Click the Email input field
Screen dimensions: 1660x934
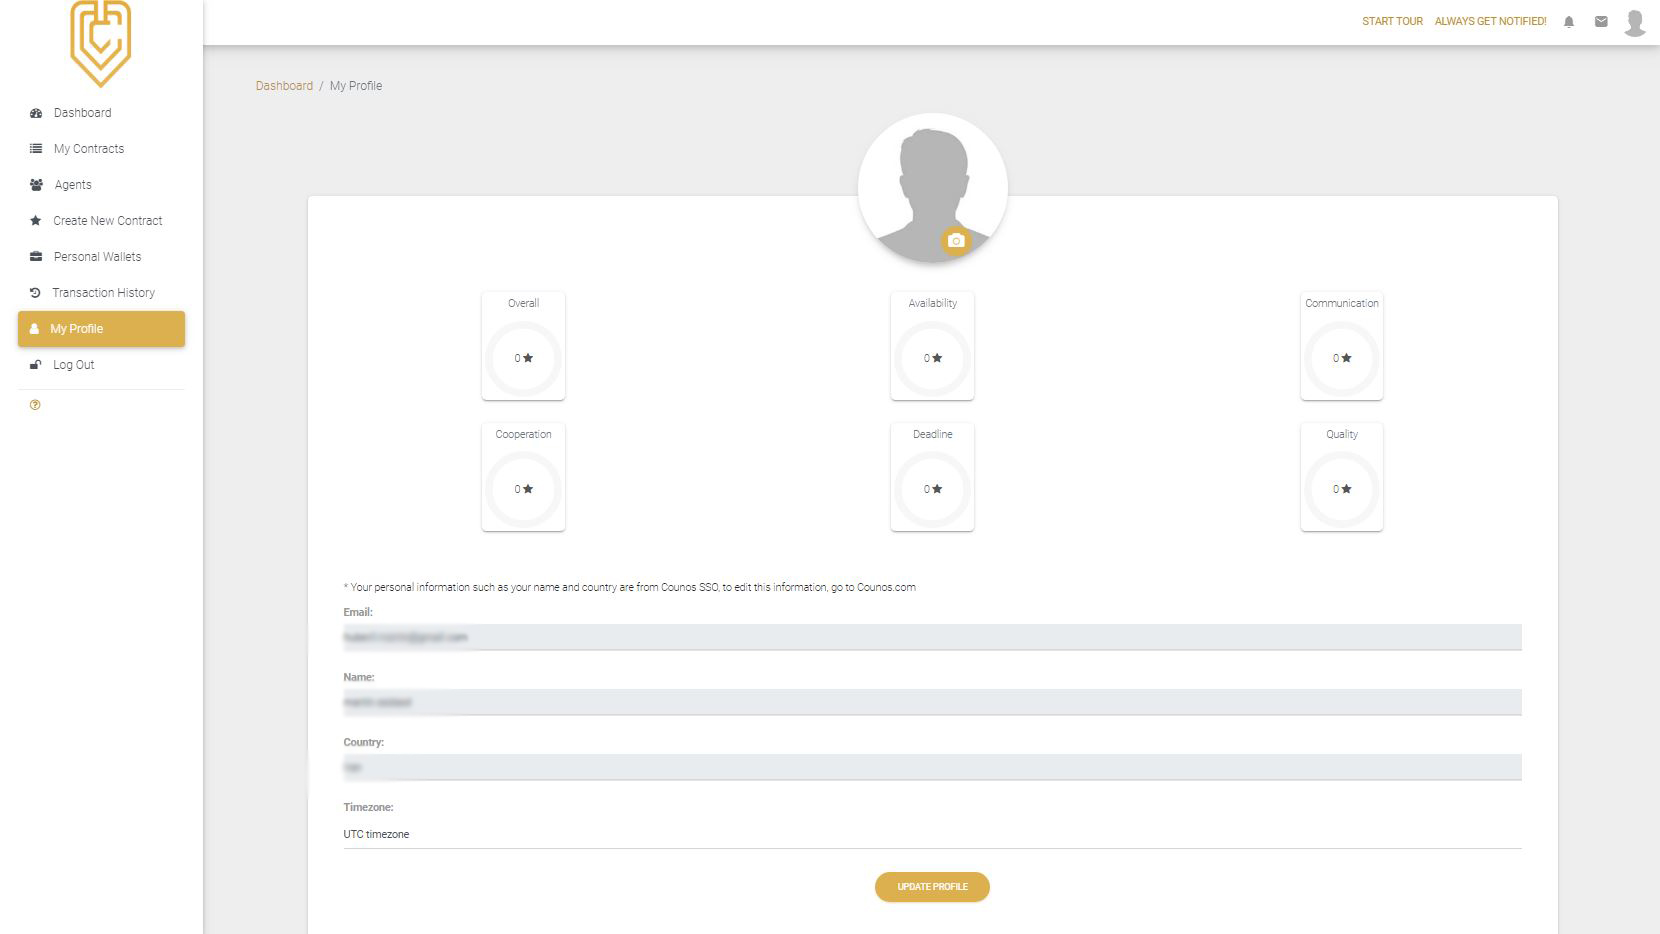[932, 637]
